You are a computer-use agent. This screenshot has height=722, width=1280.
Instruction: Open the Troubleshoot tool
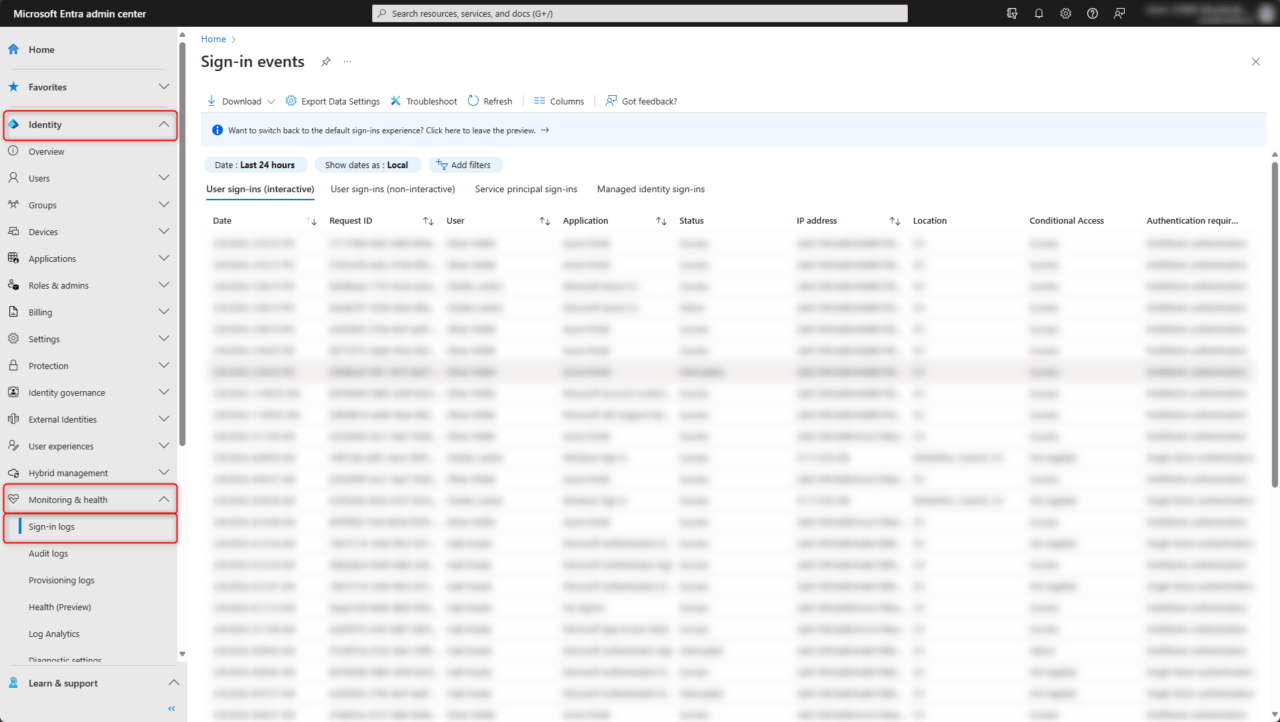tap(424, 101)
